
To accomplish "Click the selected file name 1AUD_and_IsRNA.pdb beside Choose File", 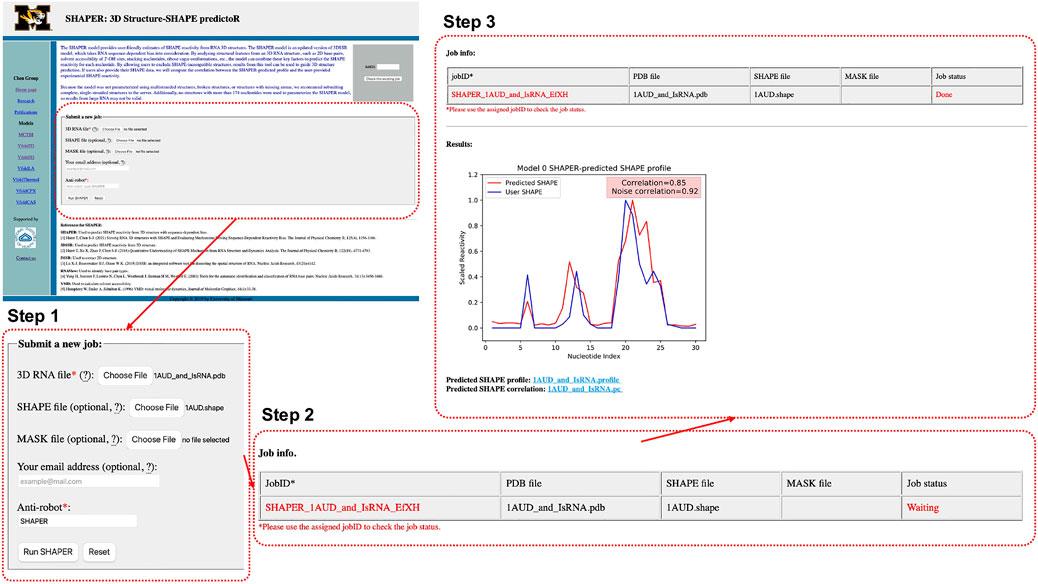I will (x=189, y=375).
